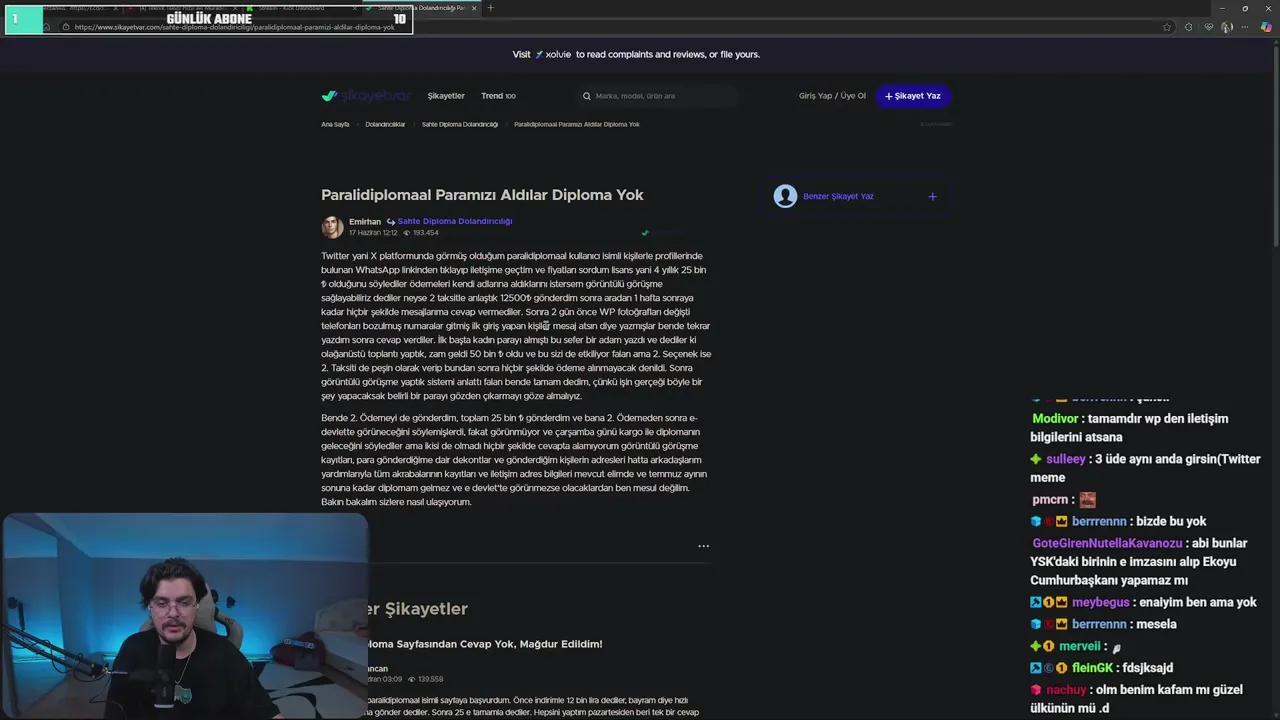Open Sahte Diploma Dolandırıcılığı breadcrumb

click(460, 124)
